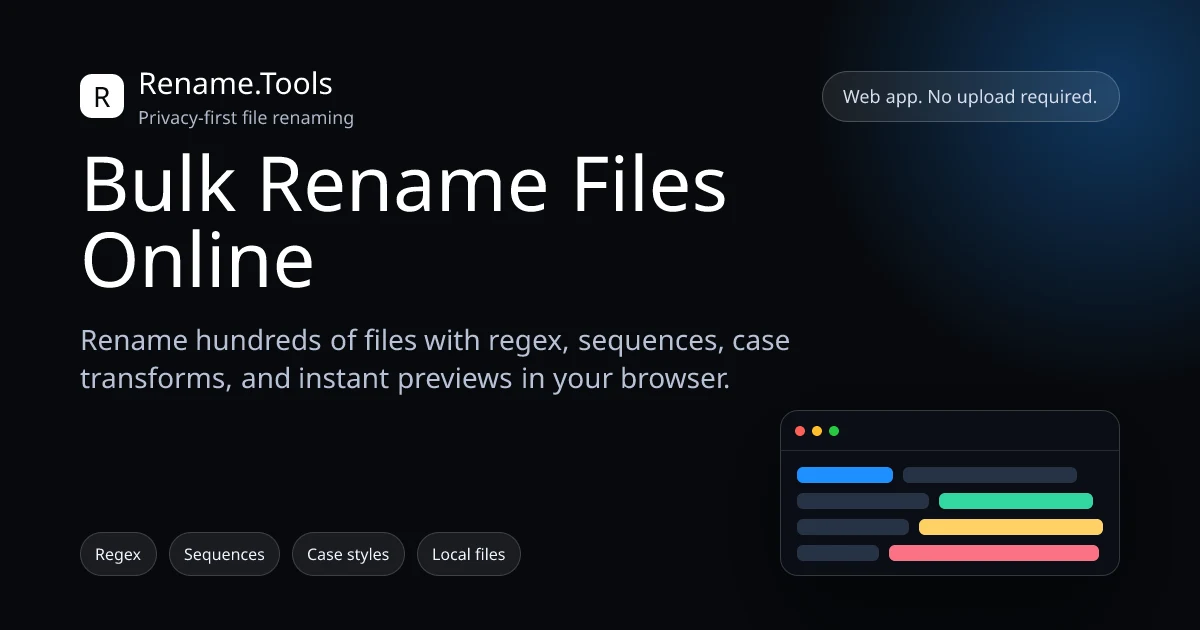Click the grey bar beside the blue bar
This screenshot has width=1200, height=630.
pyautogui.click(x=990, y=475)
